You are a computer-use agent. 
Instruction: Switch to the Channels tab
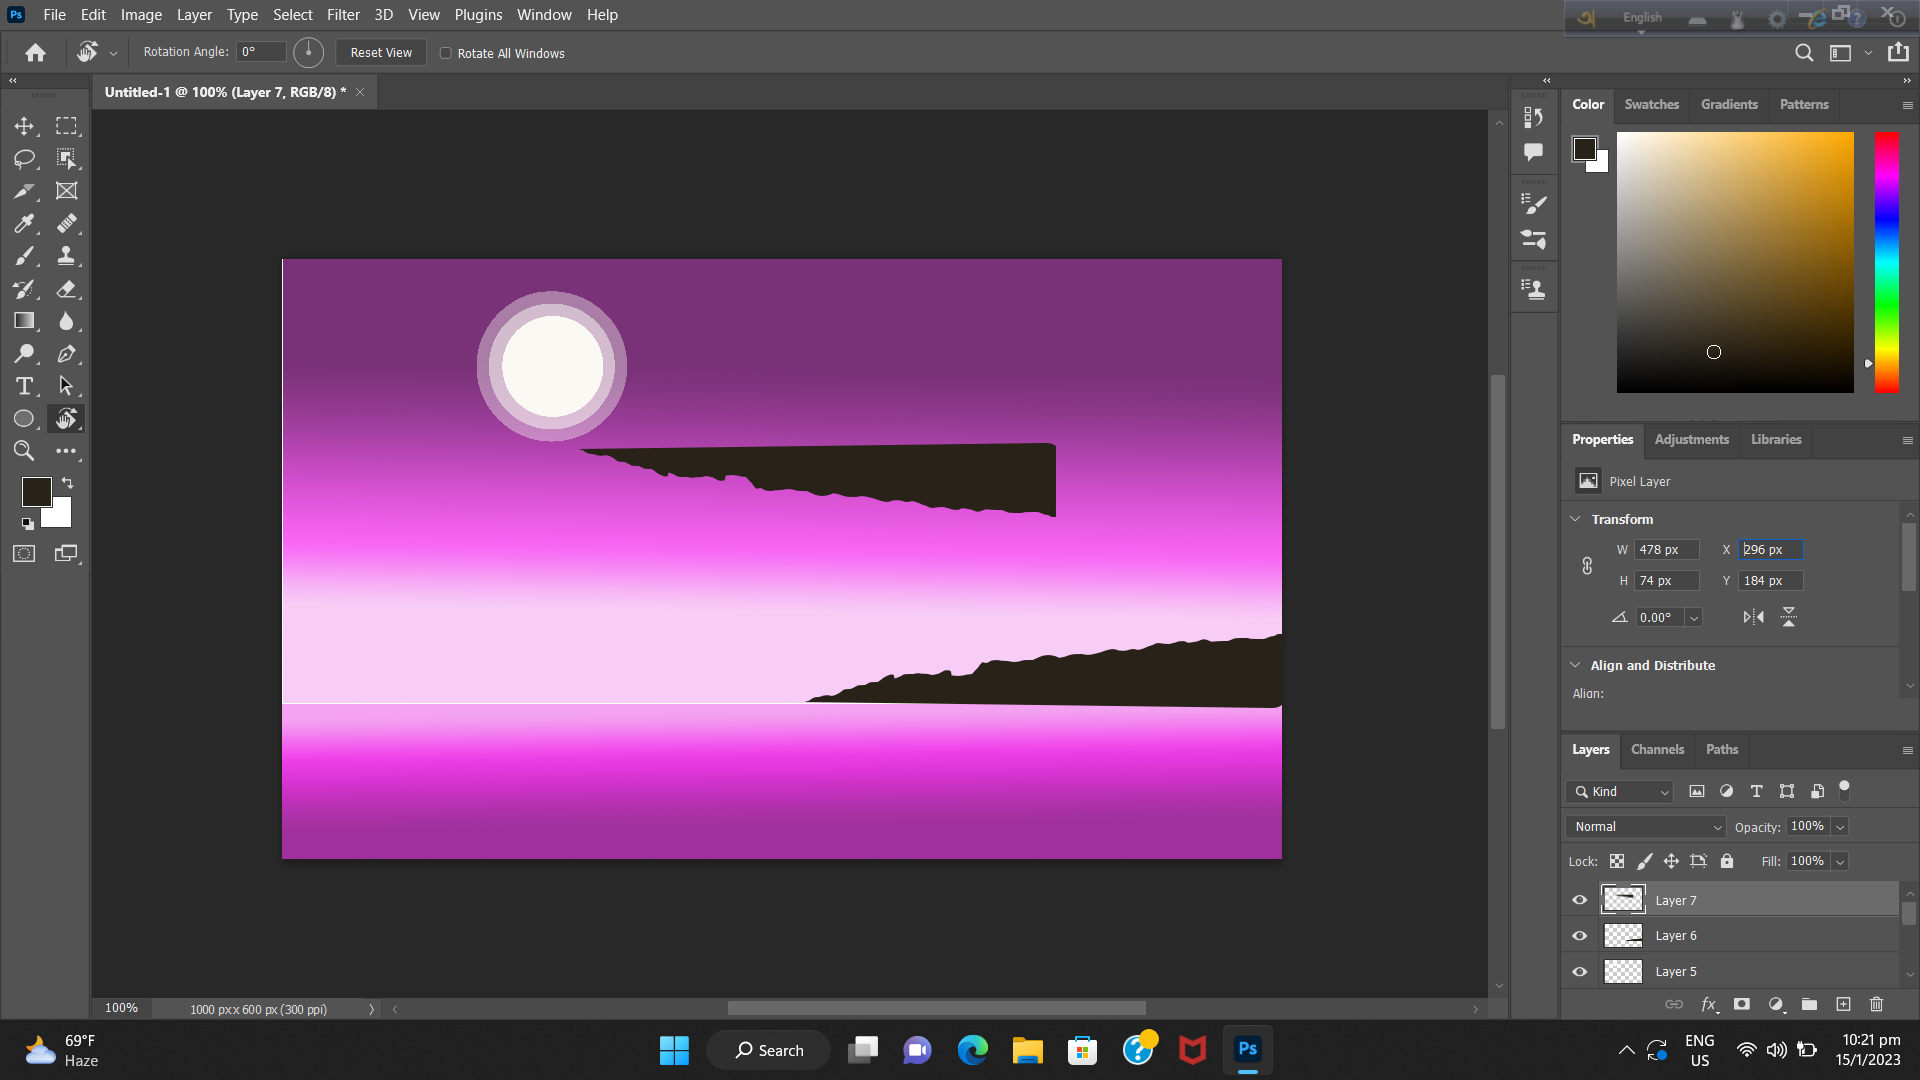1657,749
